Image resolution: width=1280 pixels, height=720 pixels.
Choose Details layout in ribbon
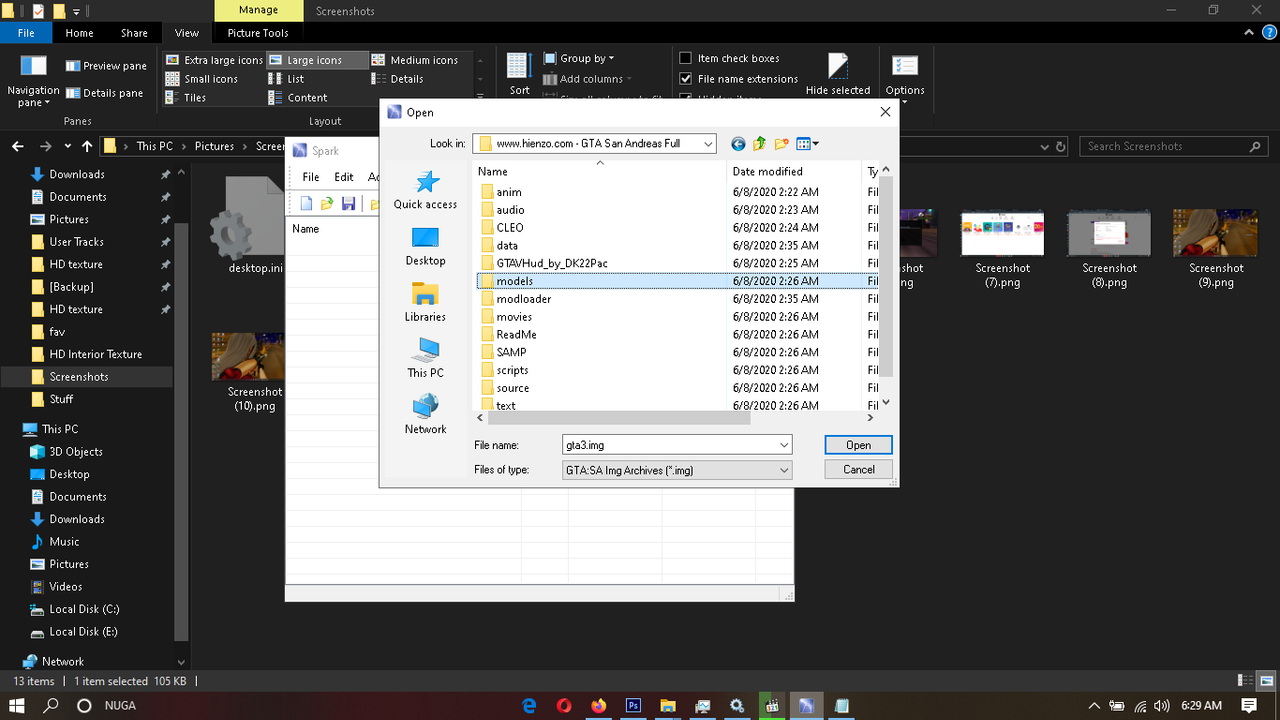(398, 79)
